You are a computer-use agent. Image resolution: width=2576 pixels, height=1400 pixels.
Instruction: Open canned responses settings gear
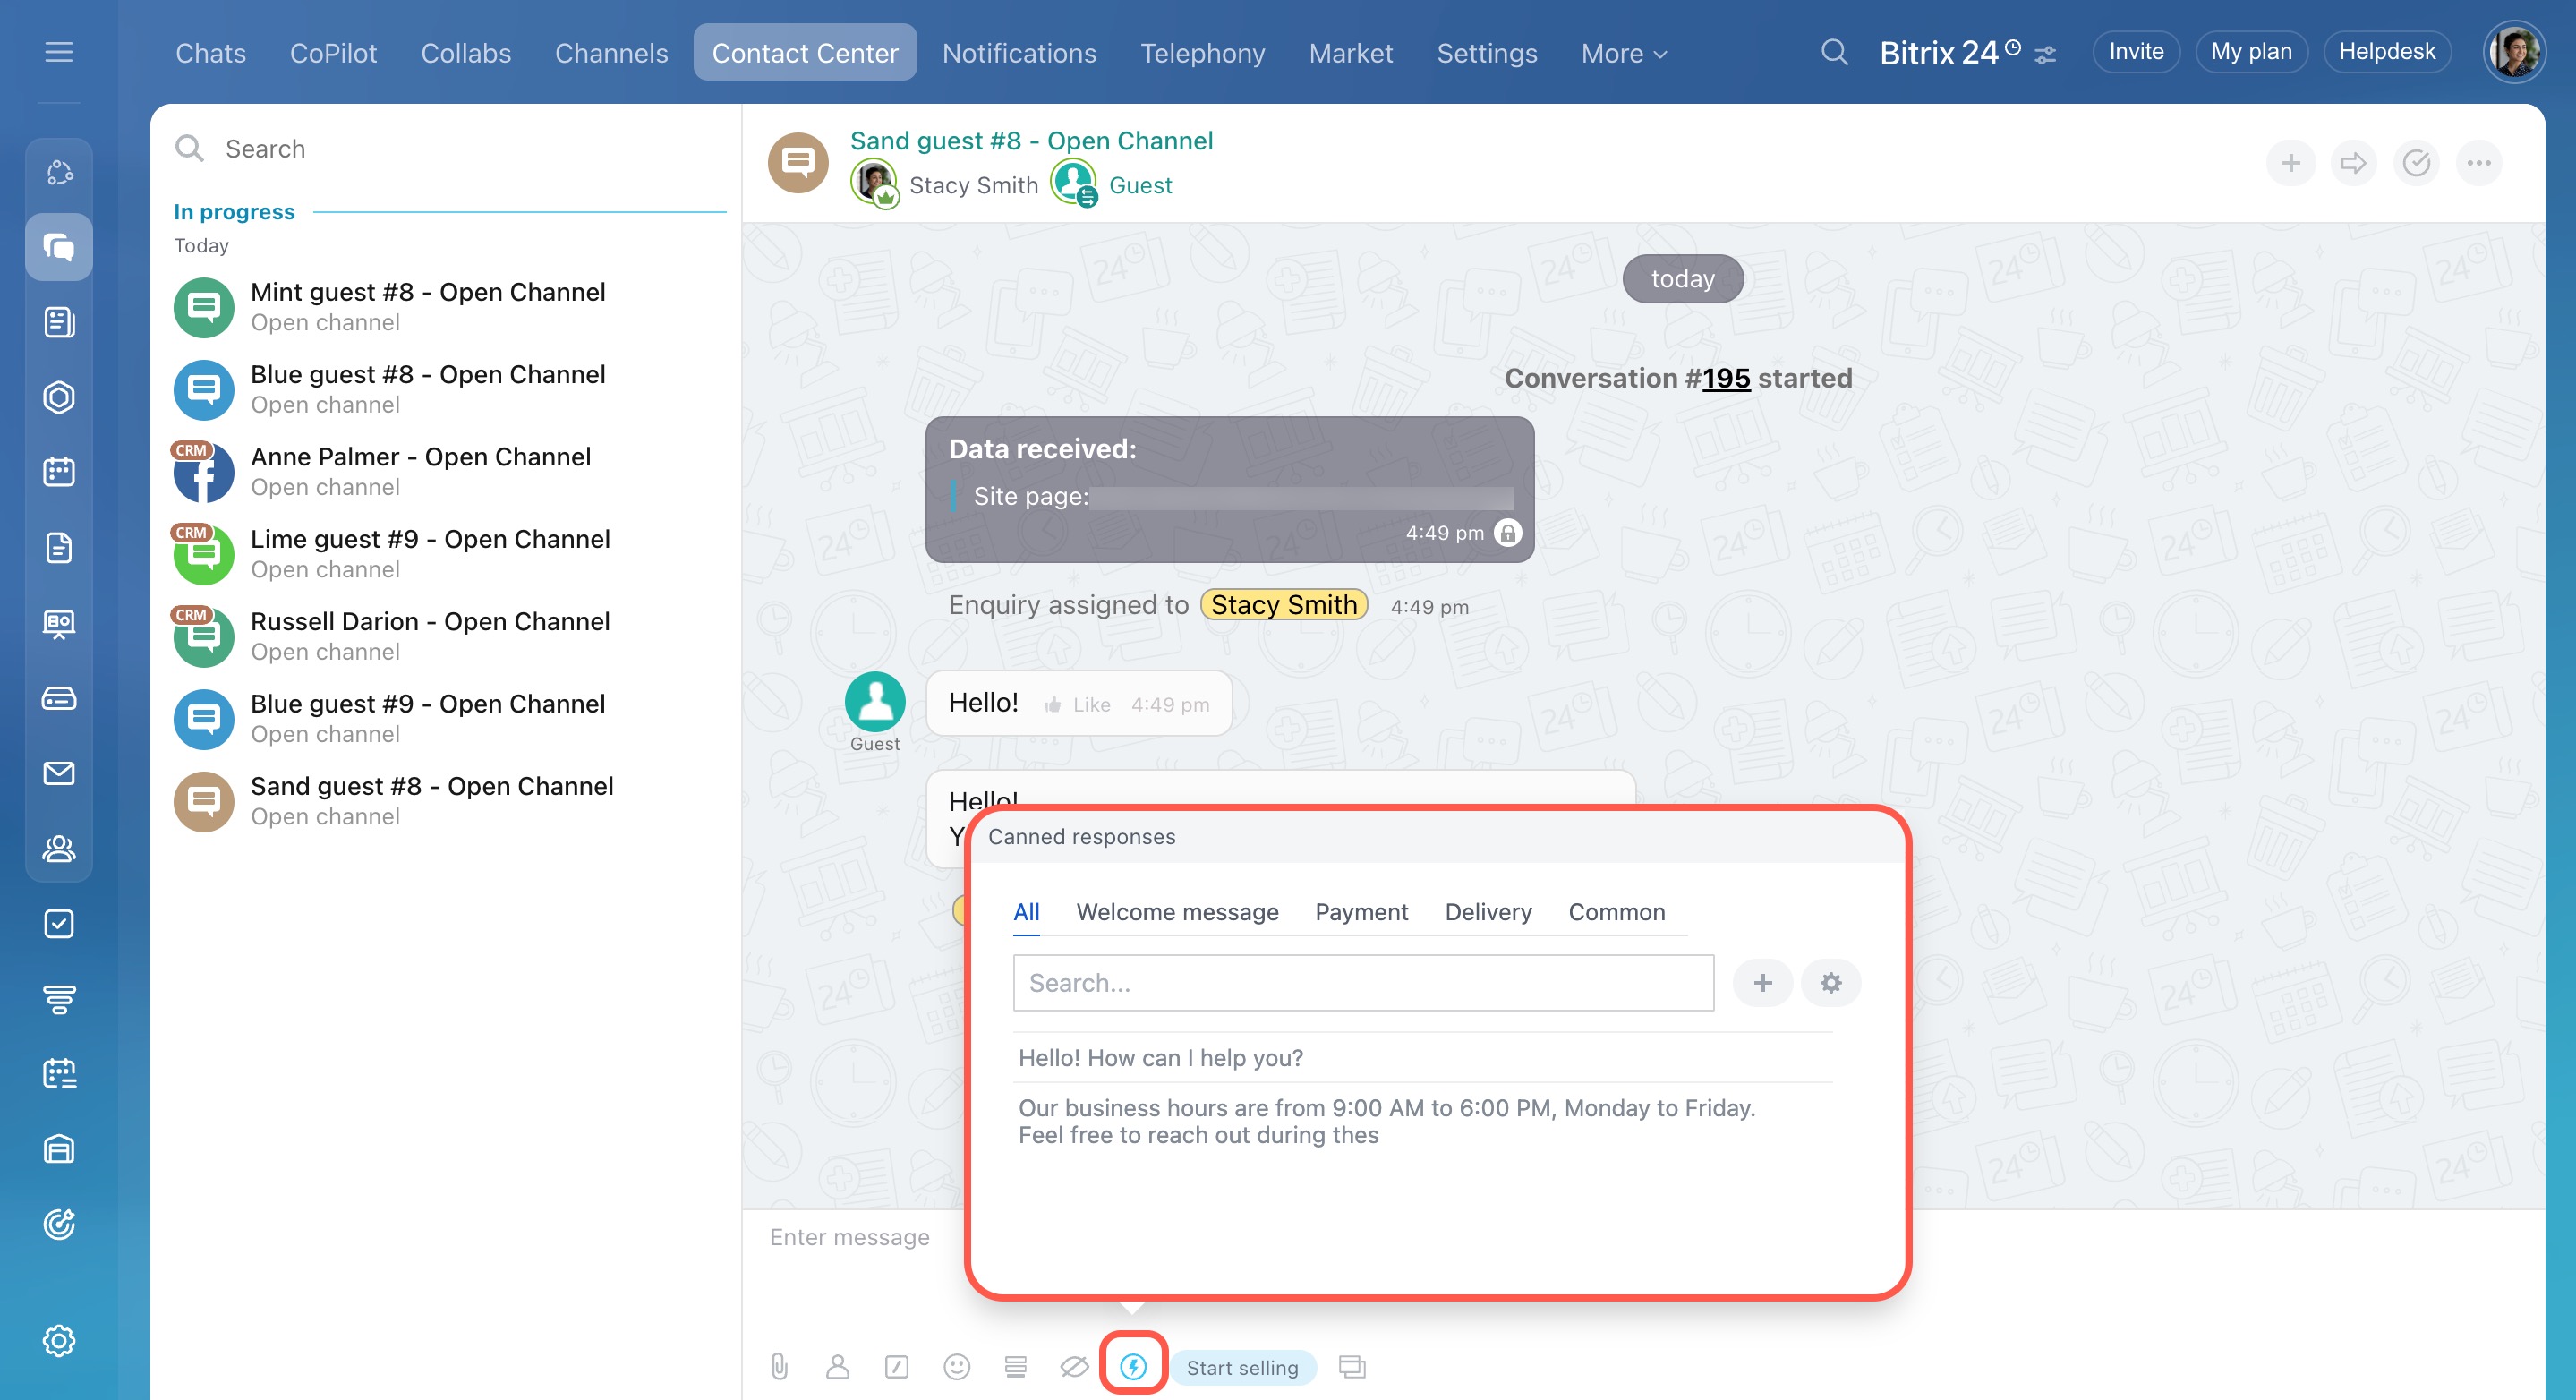click(x=1831, y=983)
